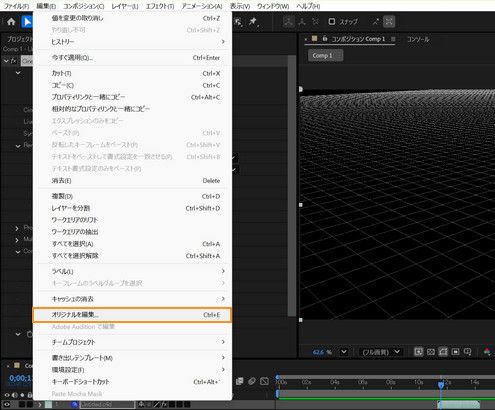Choose オリジナルを編集 from the menu
Screen dimensions: 495x410
pos(132,315)
